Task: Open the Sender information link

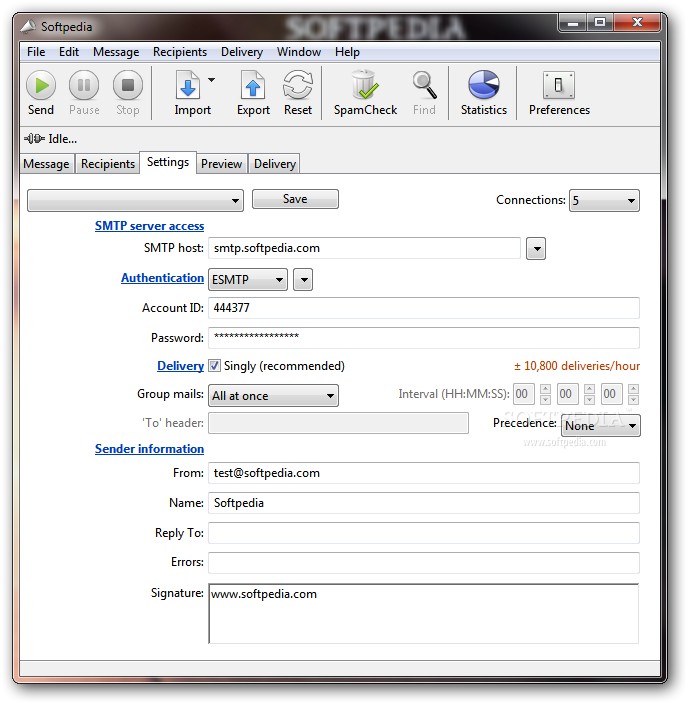Action: (x=149, y=449)
